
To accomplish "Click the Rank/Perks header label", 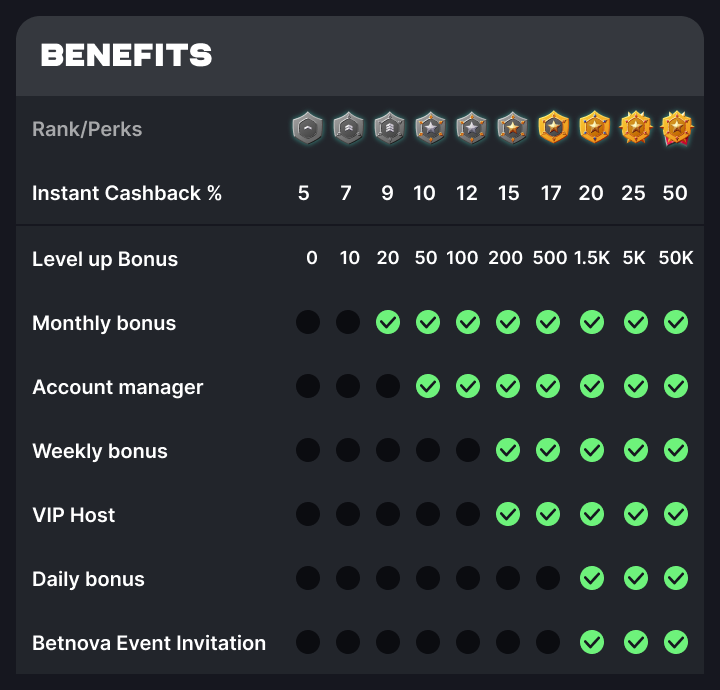I will [87, 129].
